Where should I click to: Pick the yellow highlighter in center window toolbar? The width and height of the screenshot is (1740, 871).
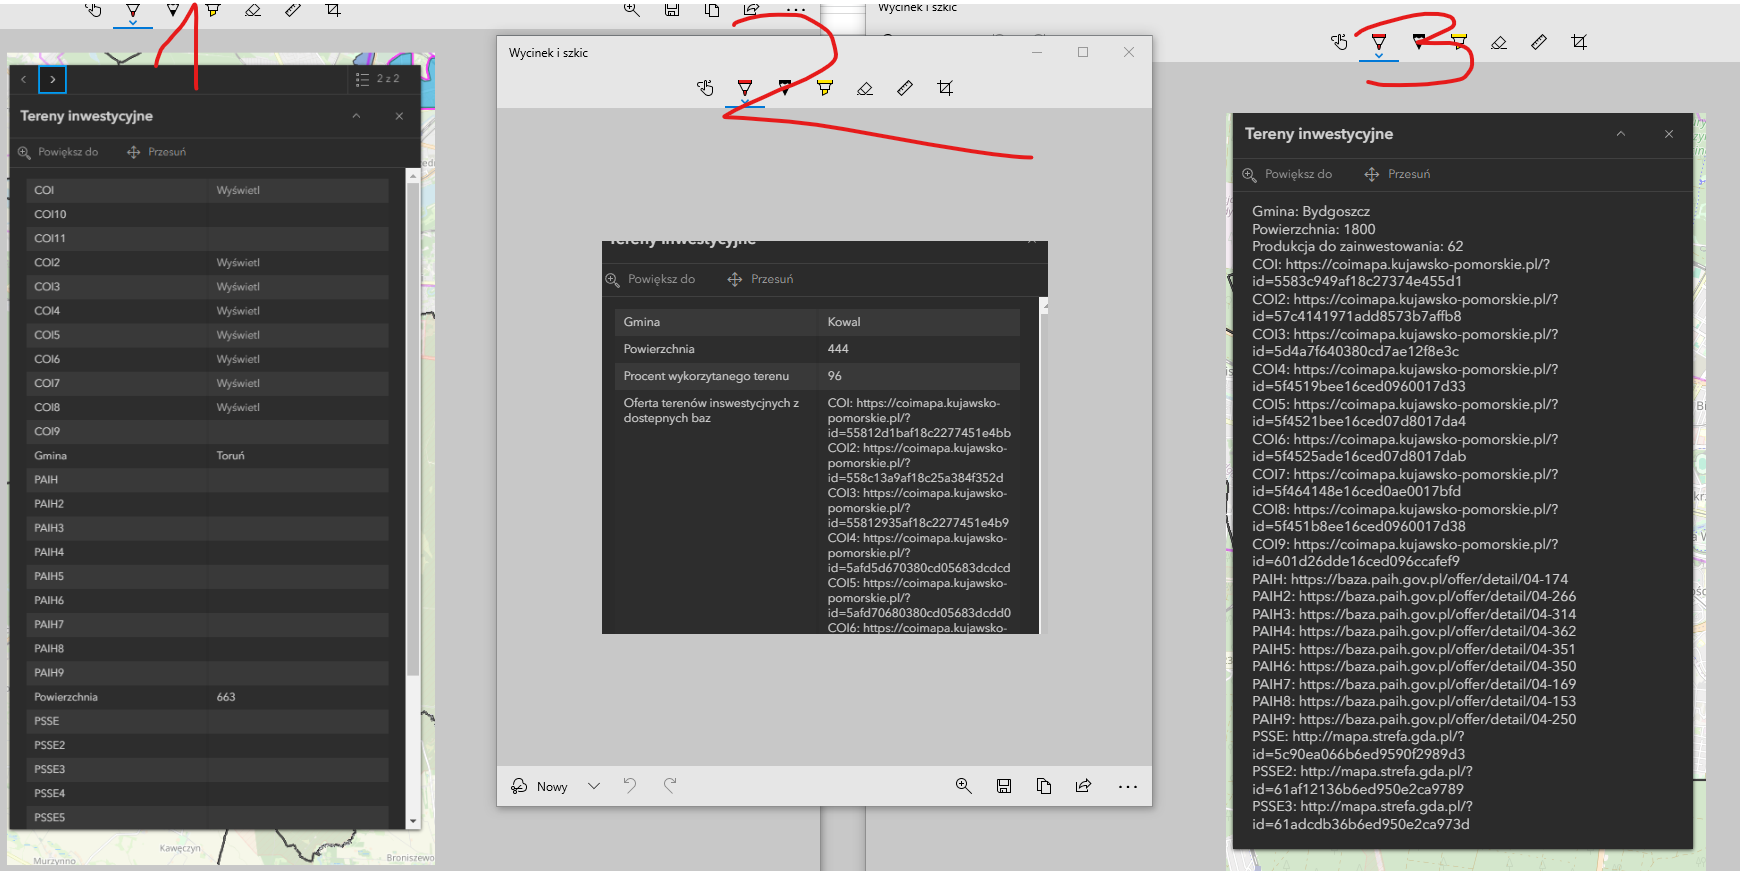pyautogui.click(x=825, y=88)
